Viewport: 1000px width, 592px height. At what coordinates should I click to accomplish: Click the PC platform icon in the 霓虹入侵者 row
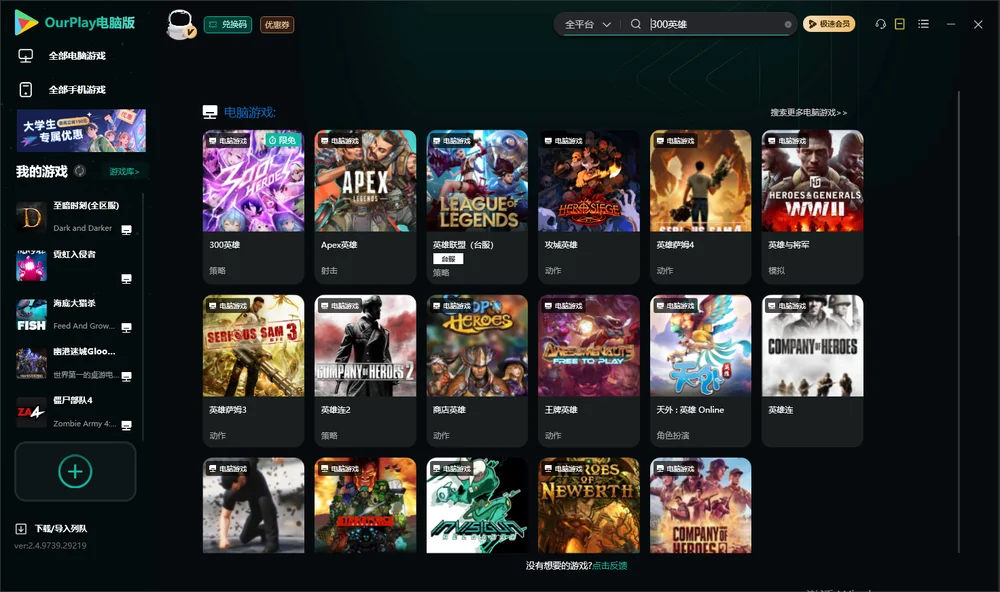tap(126, 279)
